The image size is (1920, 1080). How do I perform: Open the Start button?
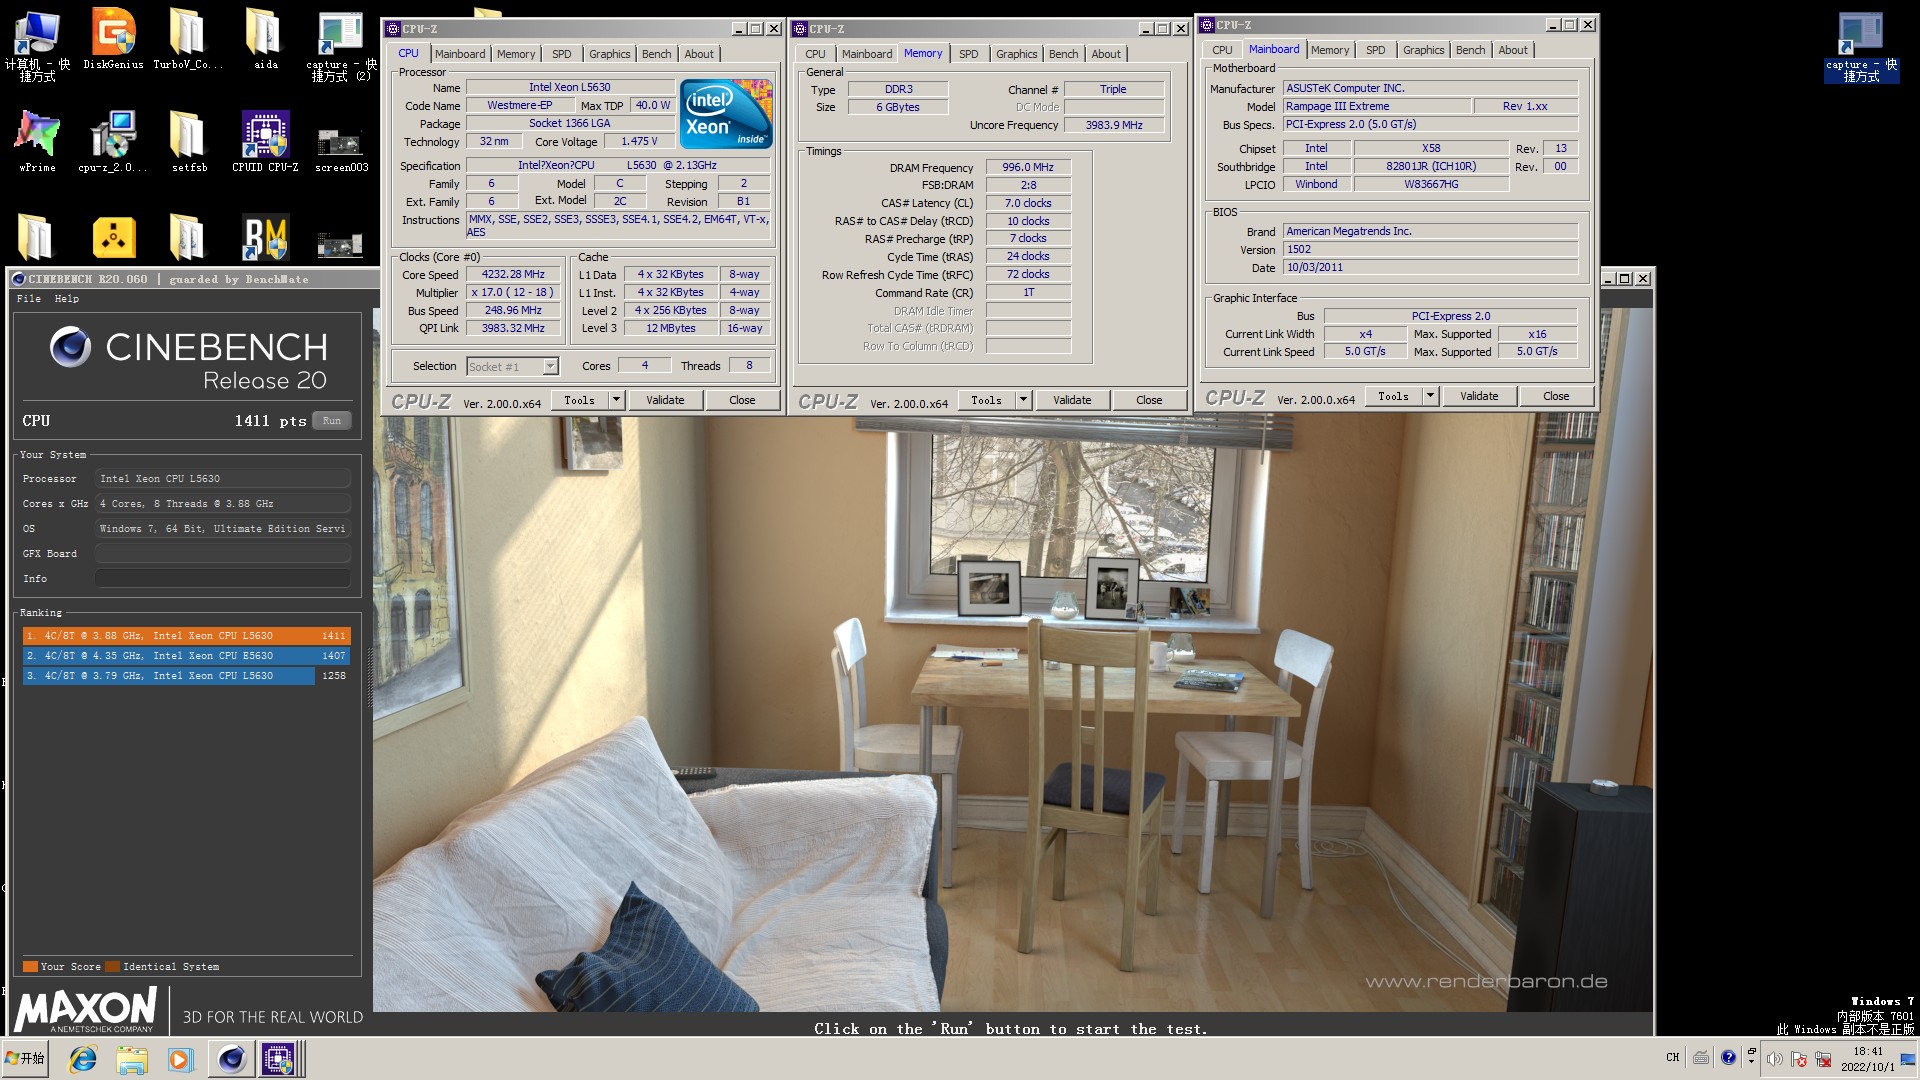[26, 1058]
